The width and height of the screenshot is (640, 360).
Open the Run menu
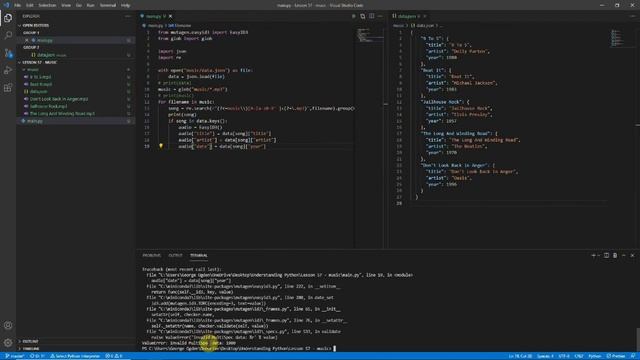[91, 5]
